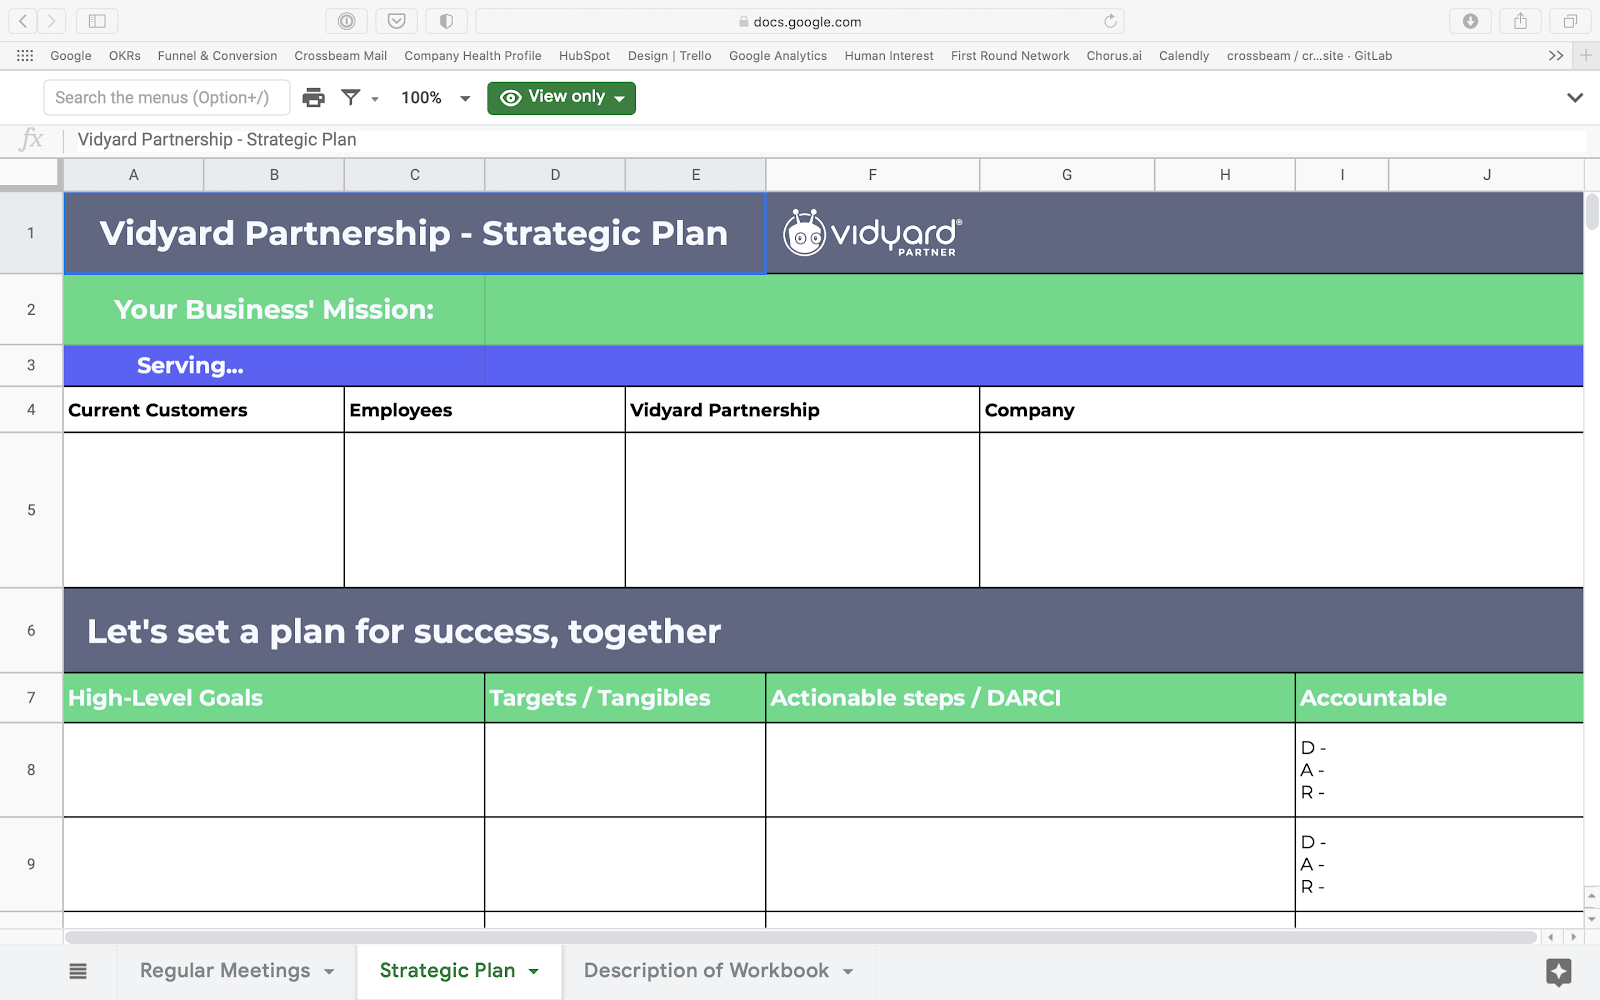
Task: Add a new tab with plus icon
Action: pyautogui.click(x=1585, y=56)
